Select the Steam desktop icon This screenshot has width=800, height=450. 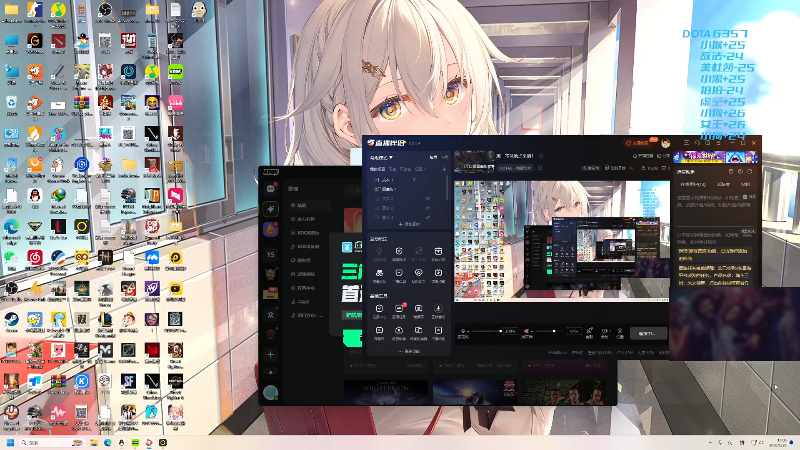[x=11, y=321]
